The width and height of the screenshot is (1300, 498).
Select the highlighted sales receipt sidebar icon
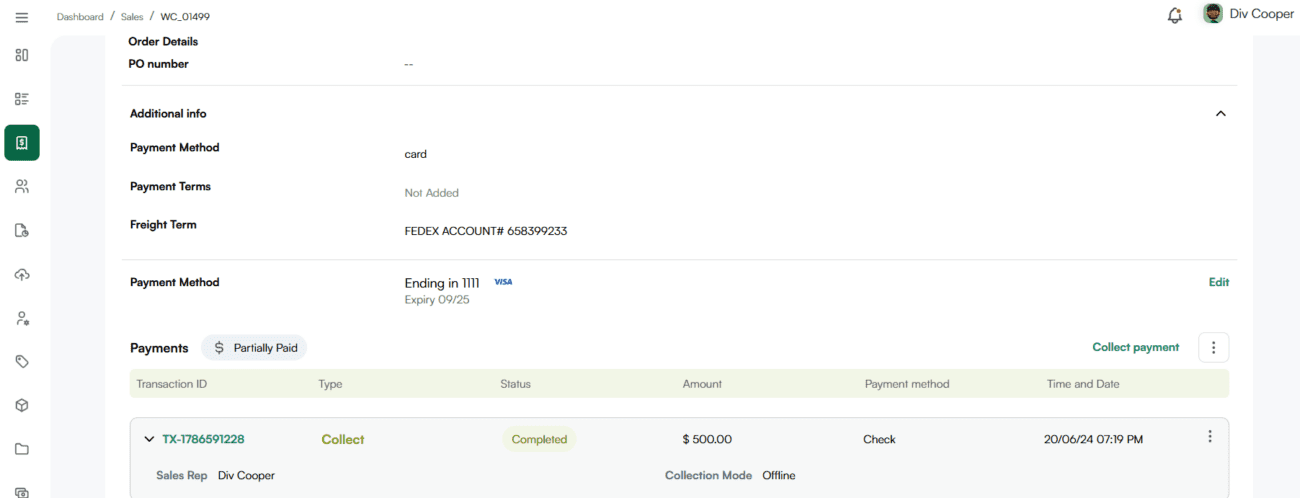(22, 143)
